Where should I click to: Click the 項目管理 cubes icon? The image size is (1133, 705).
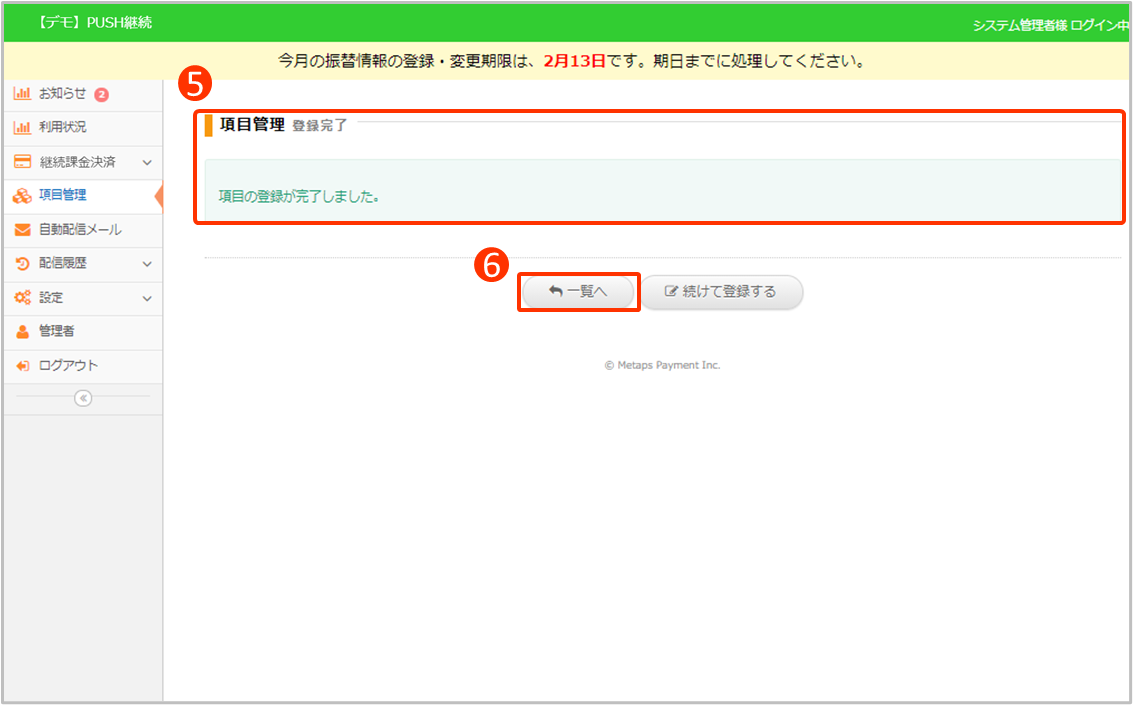coord(22,196)
